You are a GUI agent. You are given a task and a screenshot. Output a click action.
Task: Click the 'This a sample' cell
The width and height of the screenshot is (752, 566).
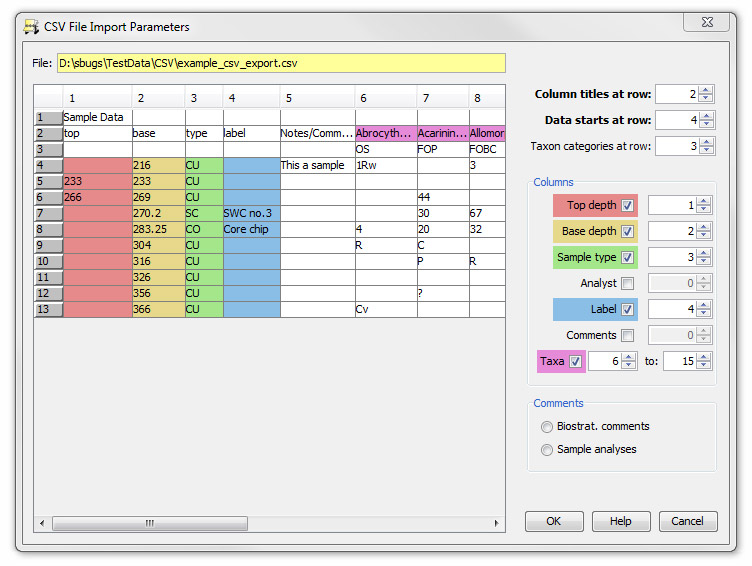click(x=317, y=165)
